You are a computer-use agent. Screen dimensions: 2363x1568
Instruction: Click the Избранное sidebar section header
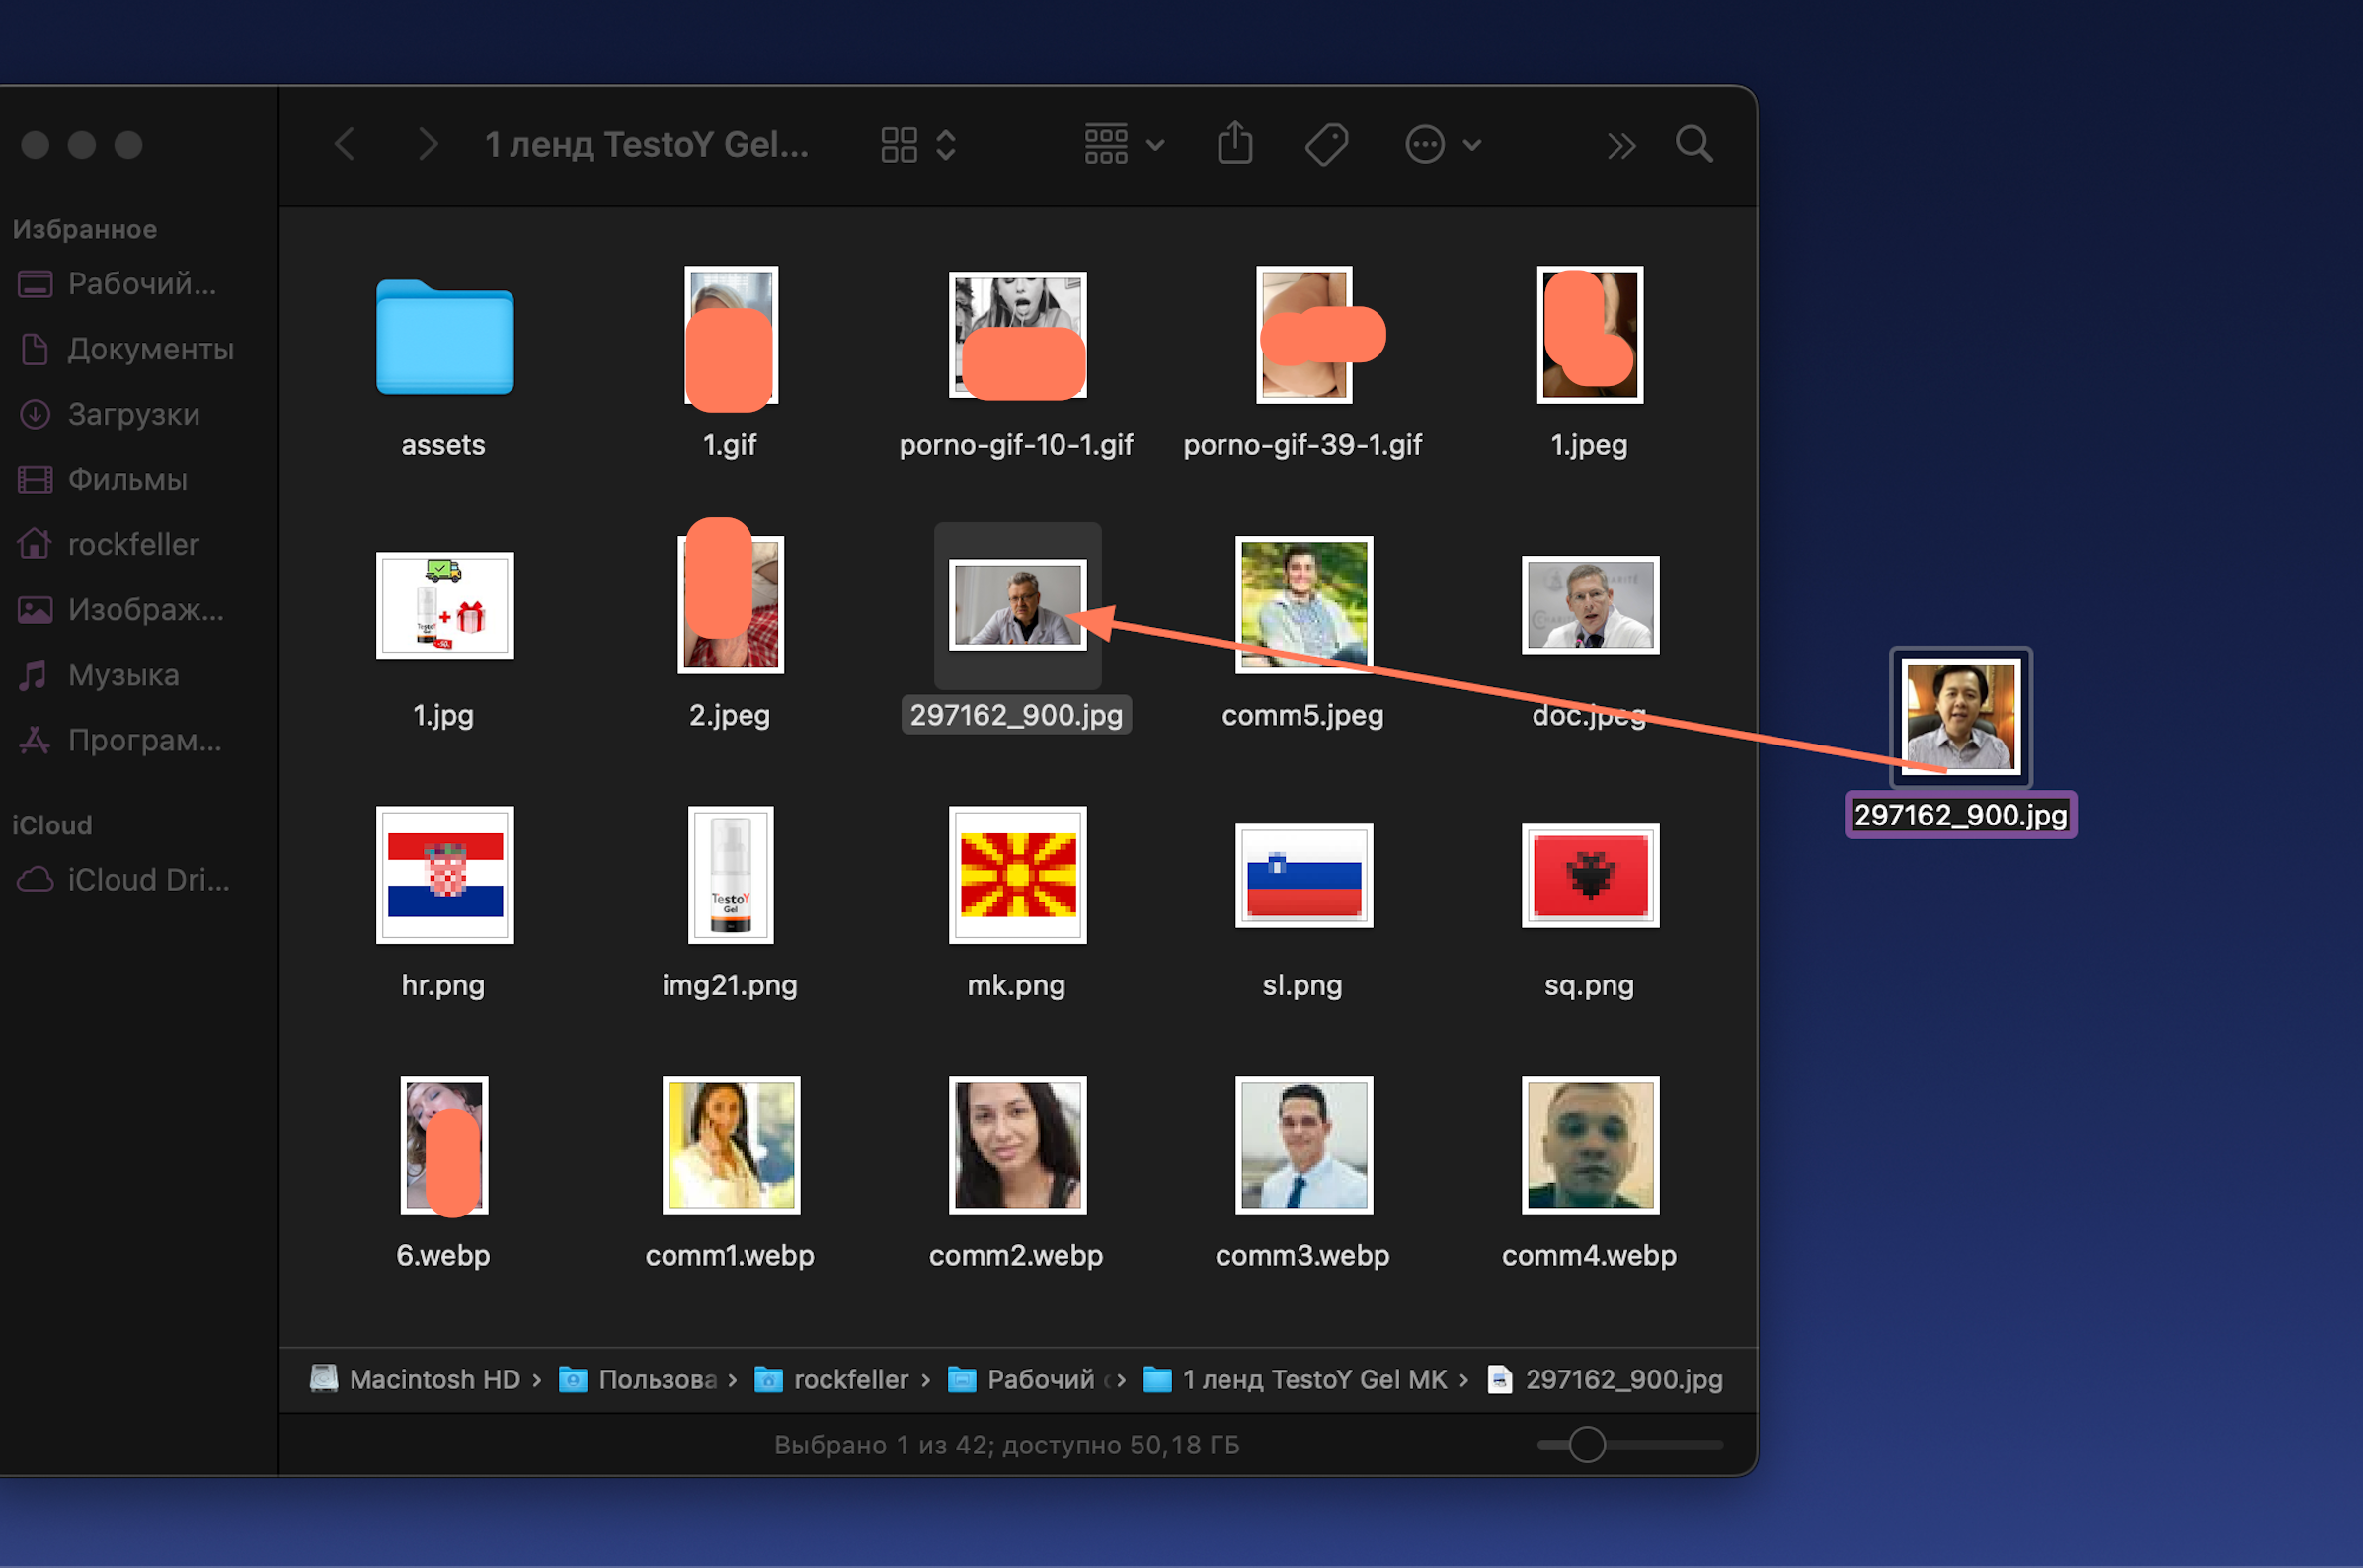[85, 229]
